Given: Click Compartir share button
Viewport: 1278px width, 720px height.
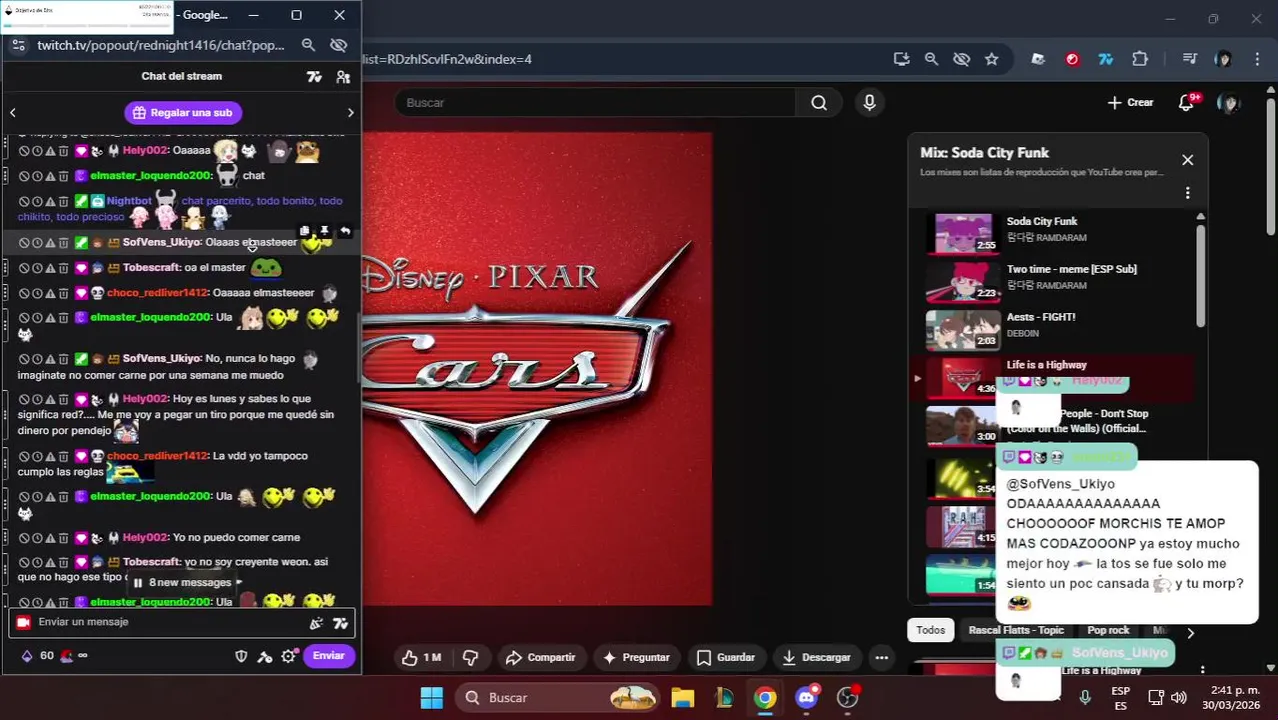Looking at the screenshot, I should pos(540,658).
